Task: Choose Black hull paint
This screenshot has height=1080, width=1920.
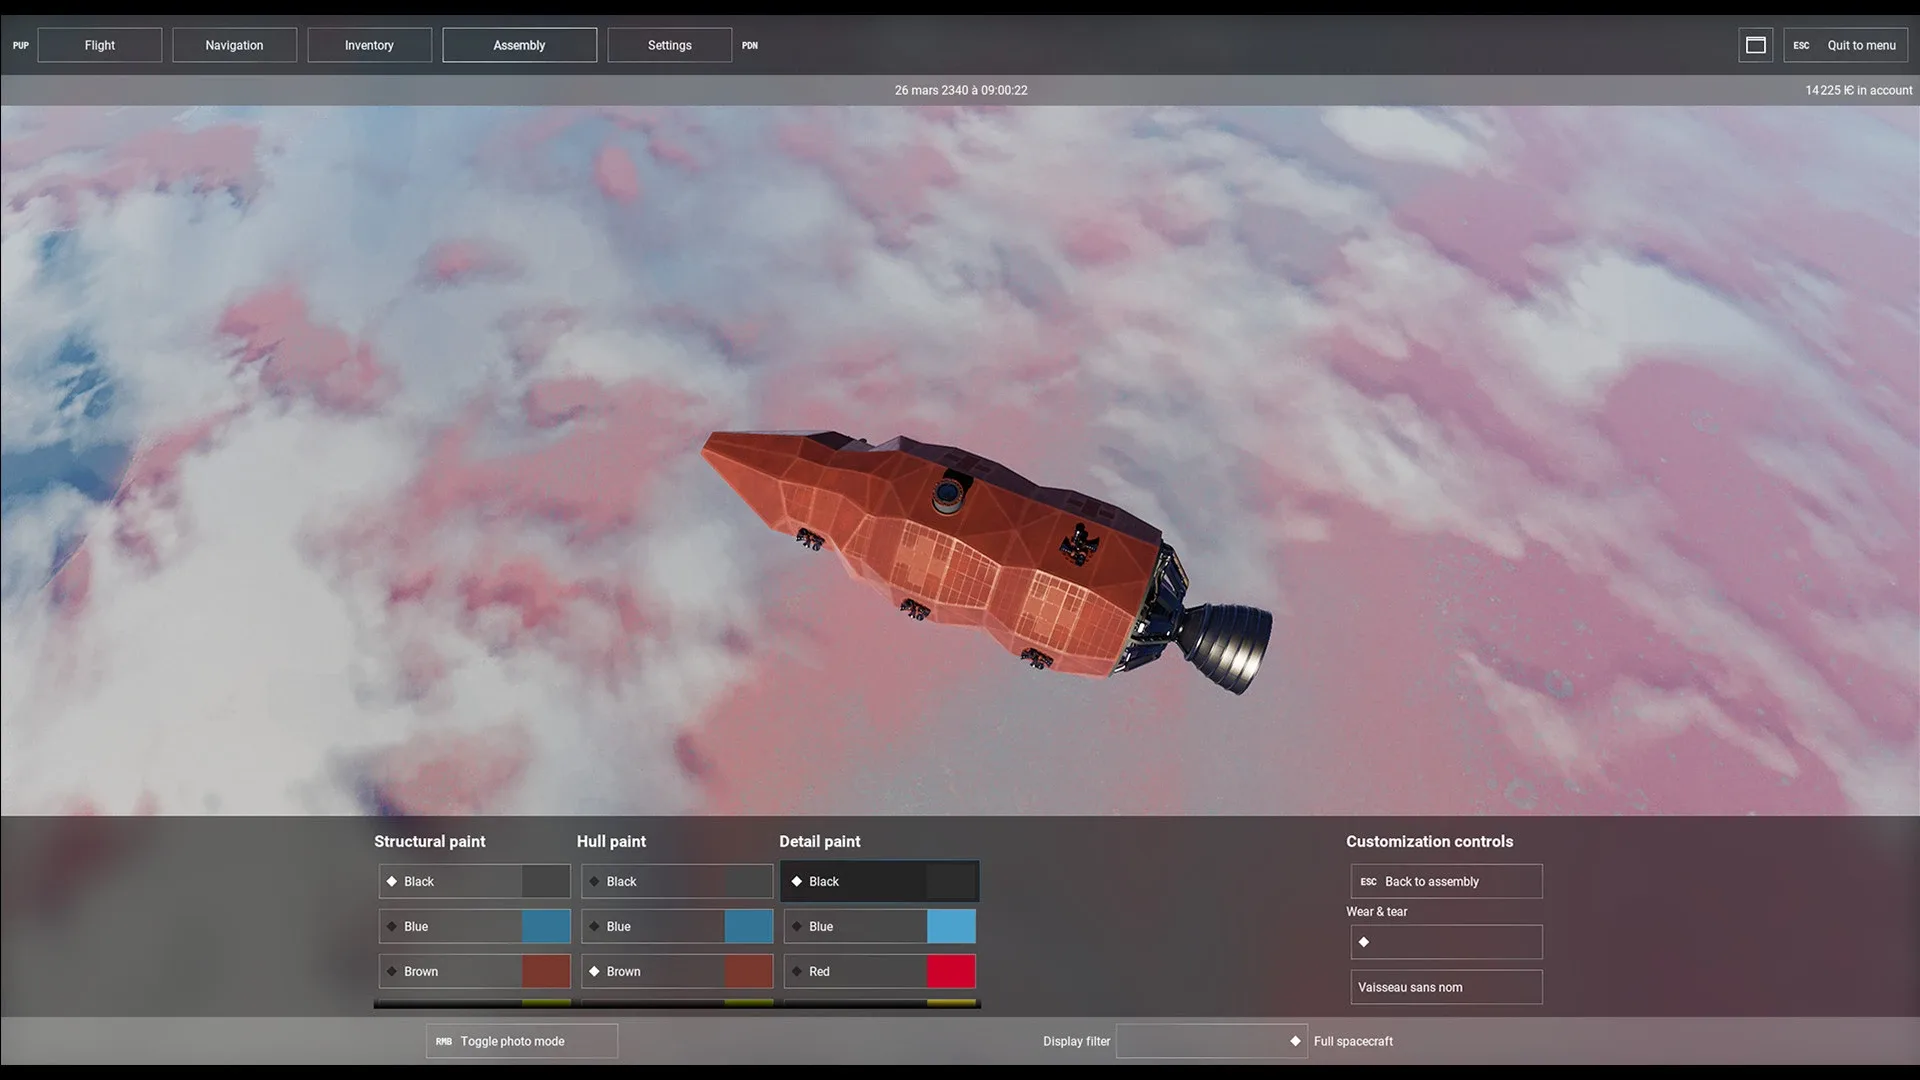Action: (x=677, y=881)
